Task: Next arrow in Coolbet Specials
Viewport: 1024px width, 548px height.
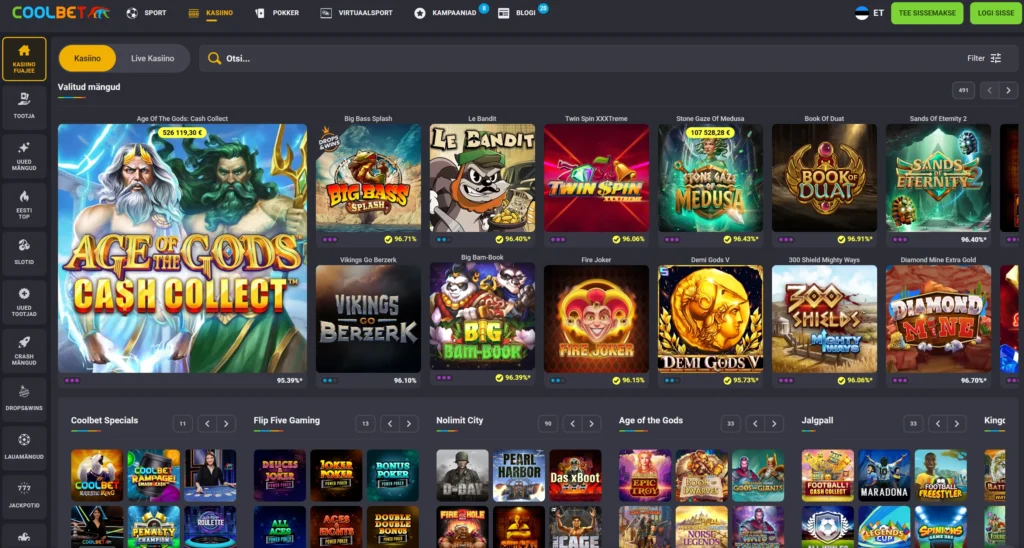Action: click(x=226, y=424)
